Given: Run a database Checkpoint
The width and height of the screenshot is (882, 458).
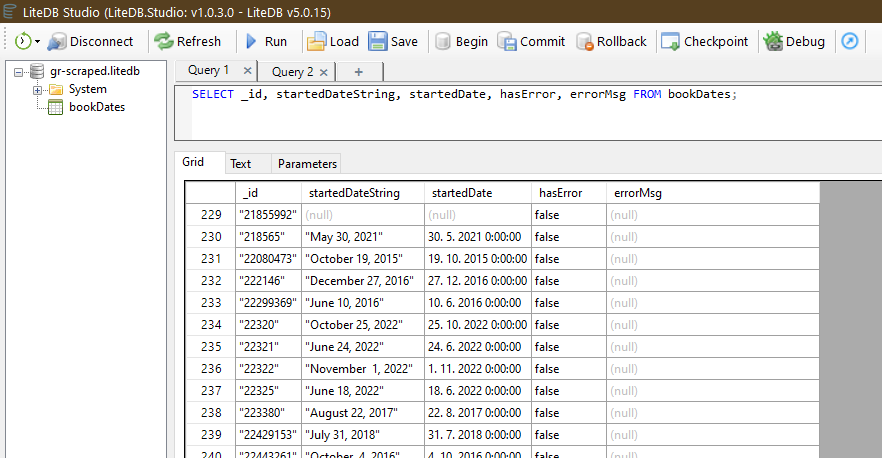Looking at the screenshot, I should click(705, 41).
